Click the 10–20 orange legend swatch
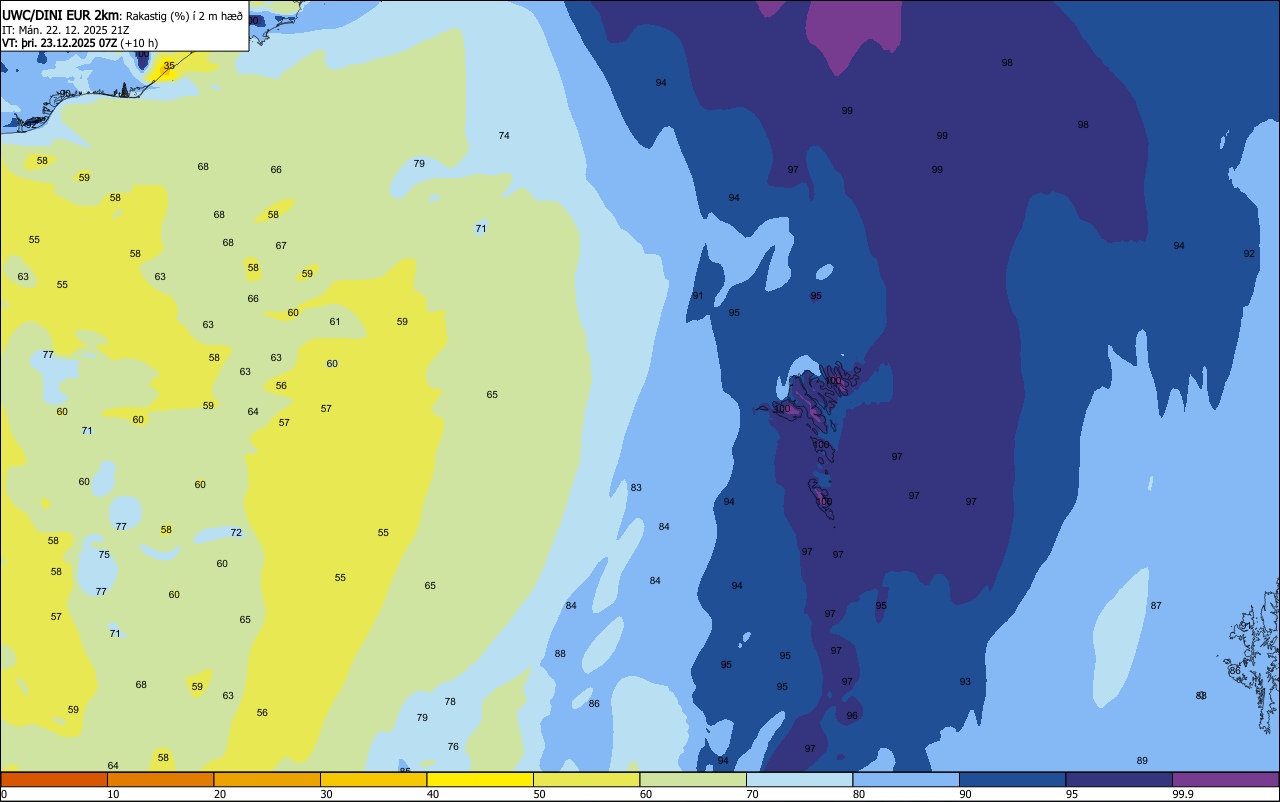 (x=160, y=779)
